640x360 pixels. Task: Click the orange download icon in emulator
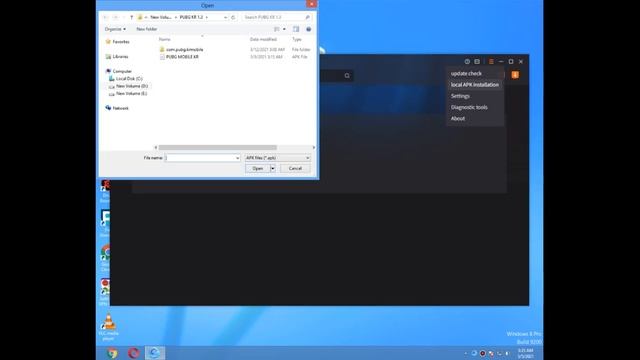(x=515, y=75)
